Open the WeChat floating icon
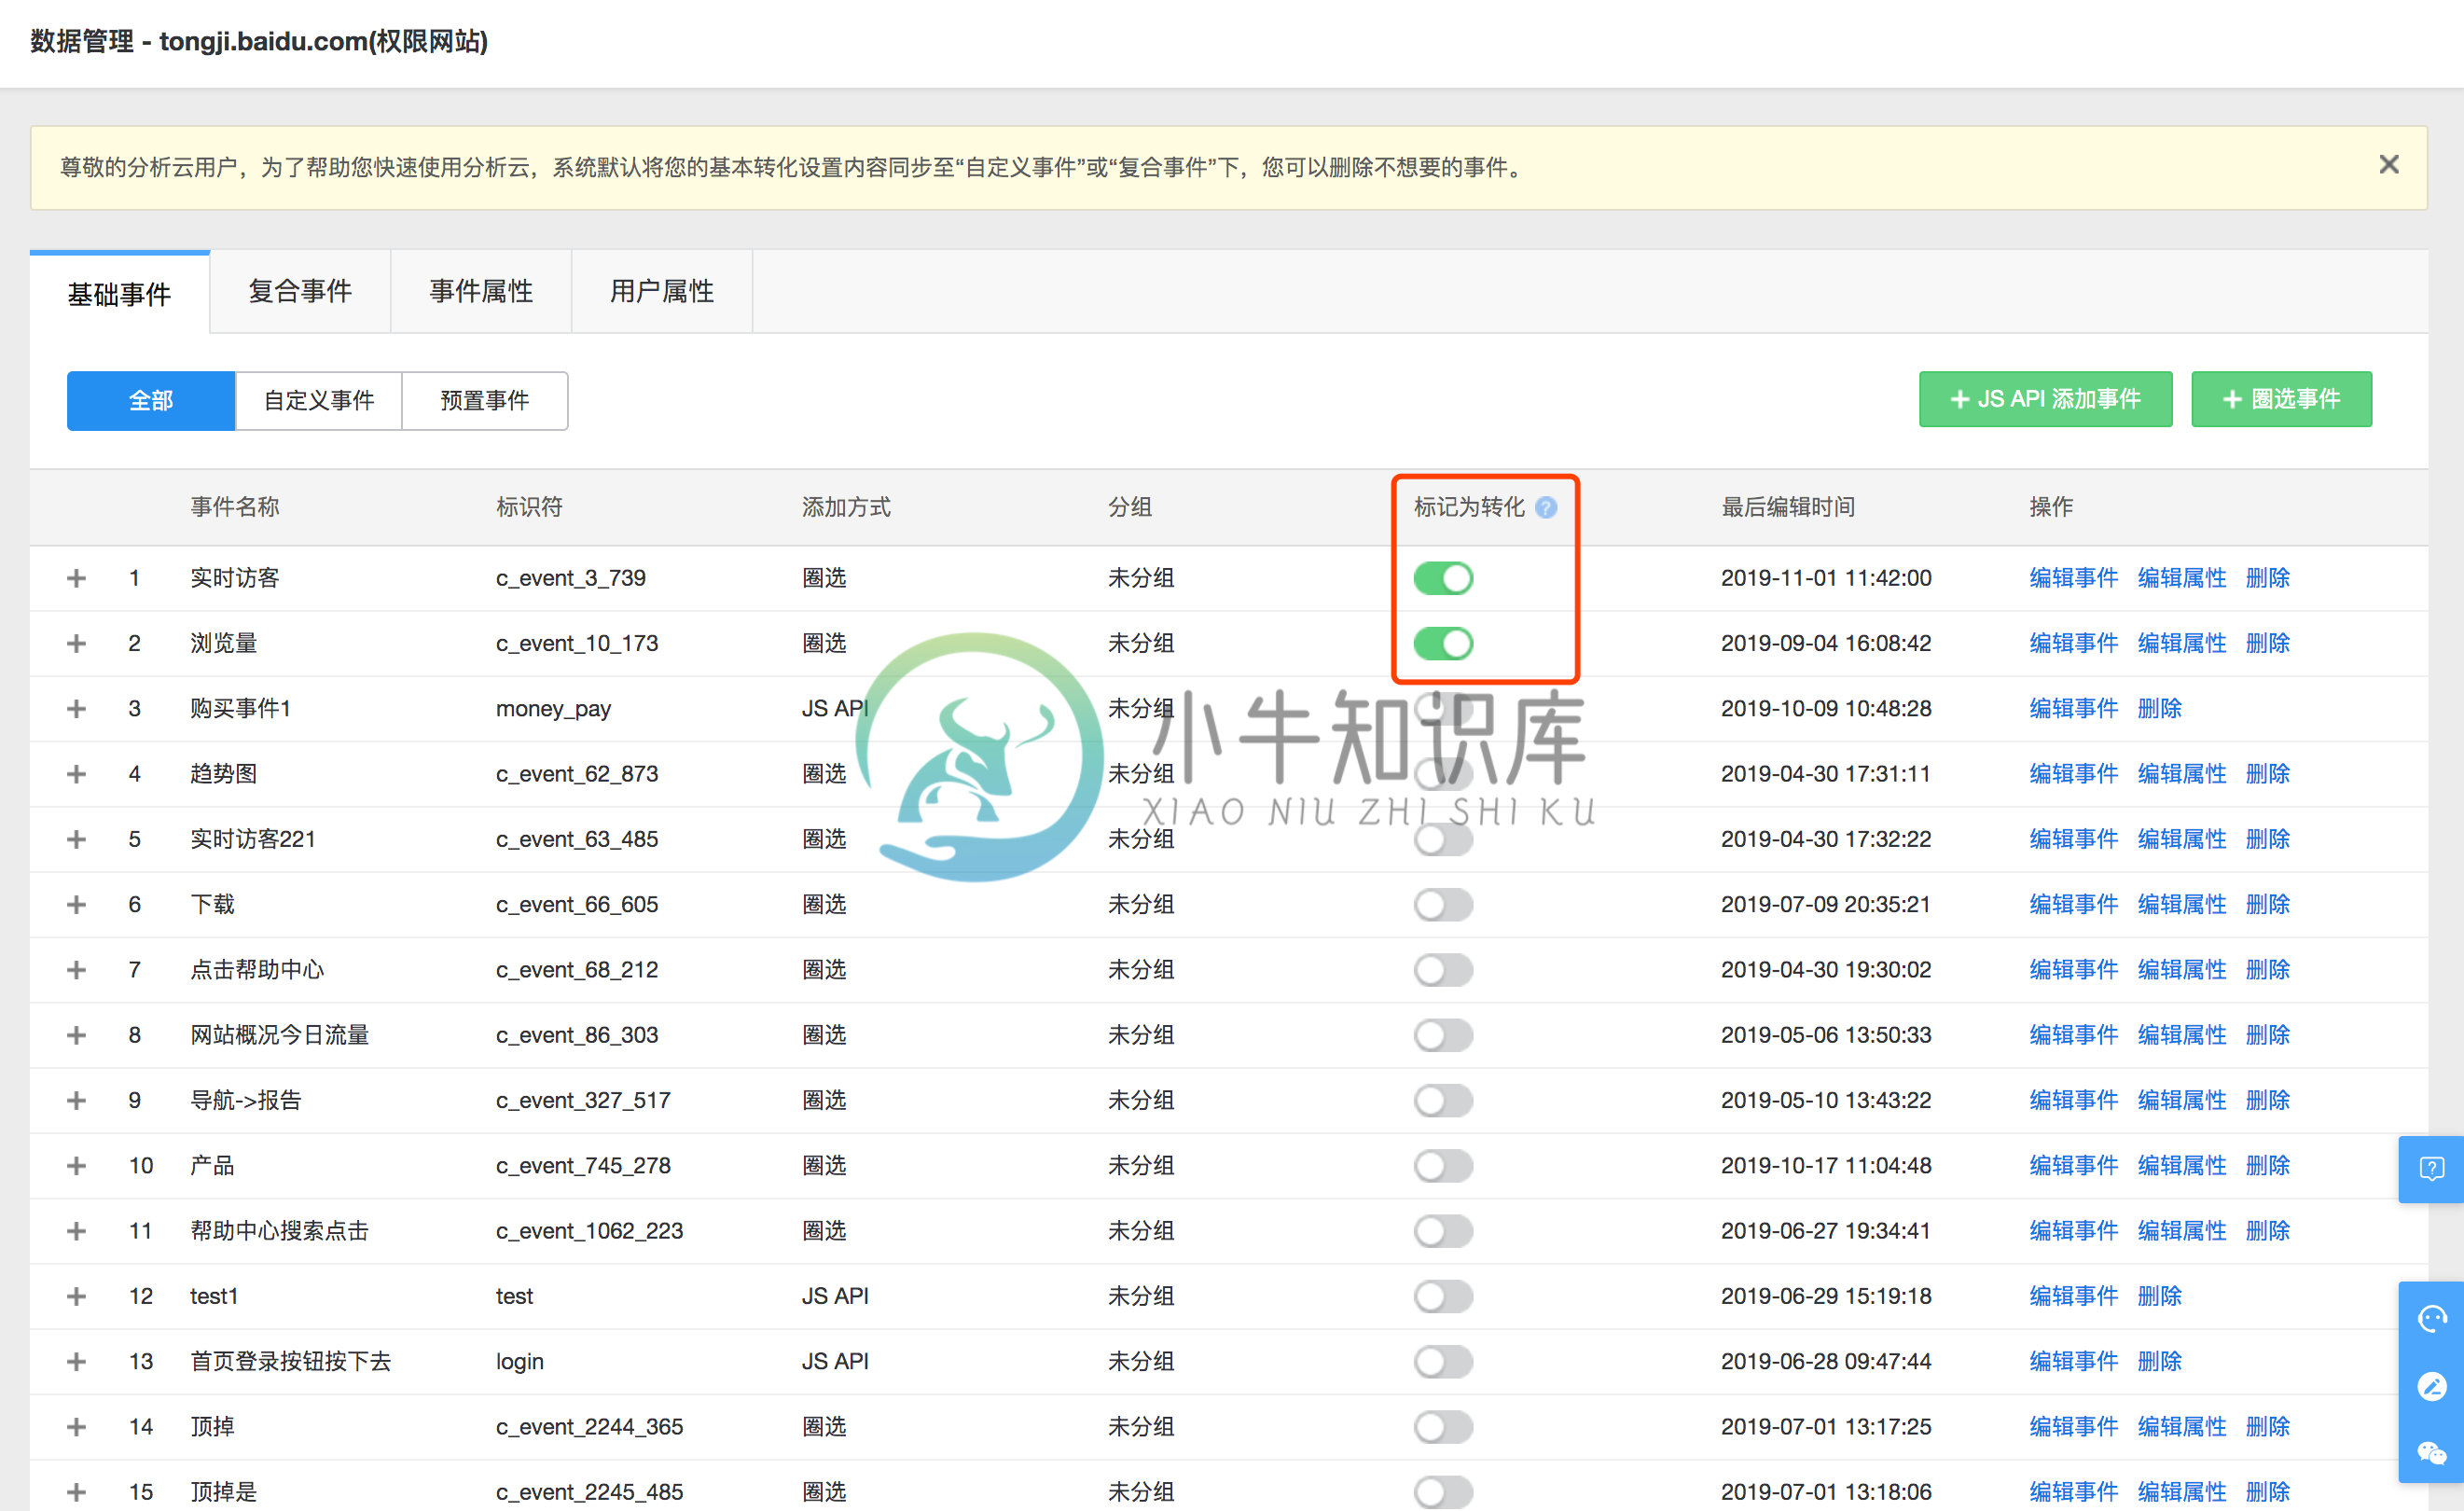This screenshot has height=1511, width=2464. (x=2431, y=1452)
